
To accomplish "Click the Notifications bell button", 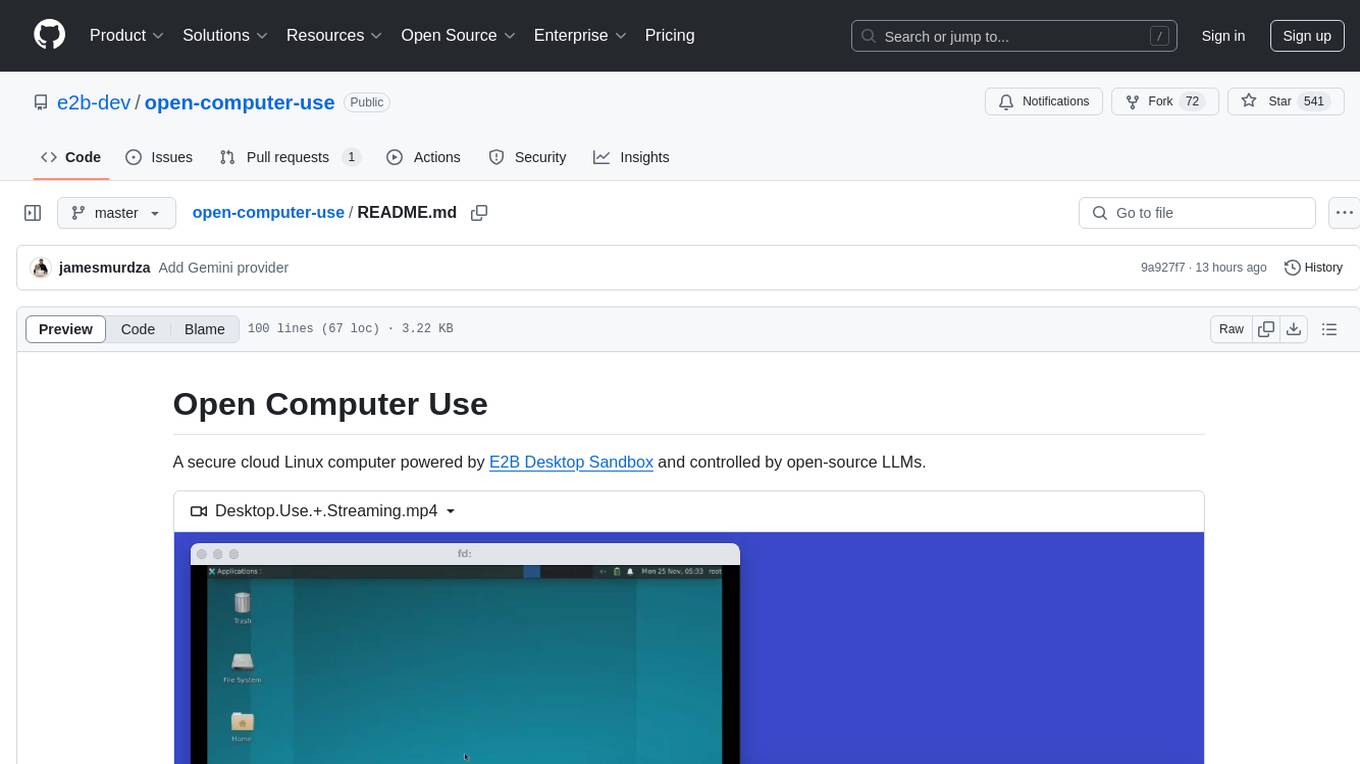I will 1044,102.
